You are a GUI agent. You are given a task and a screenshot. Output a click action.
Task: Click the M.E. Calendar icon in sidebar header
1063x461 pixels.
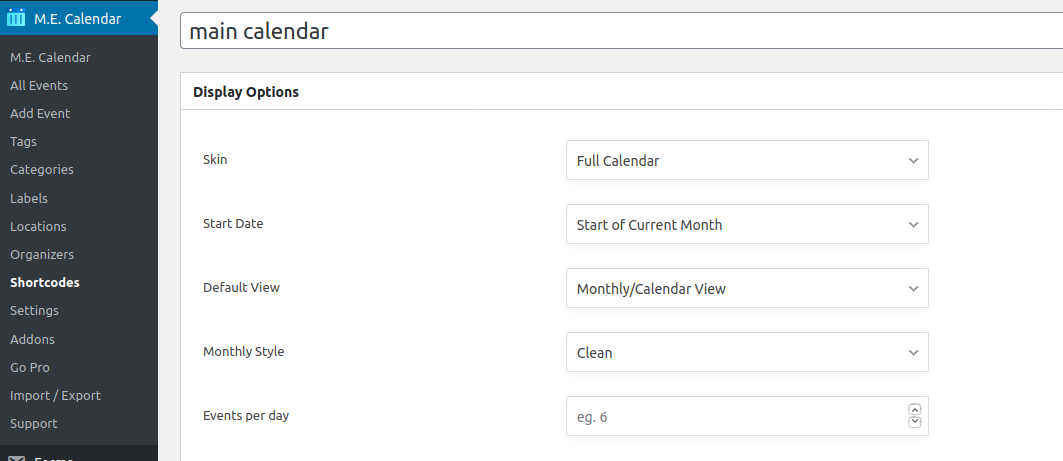tap(16, 18)
